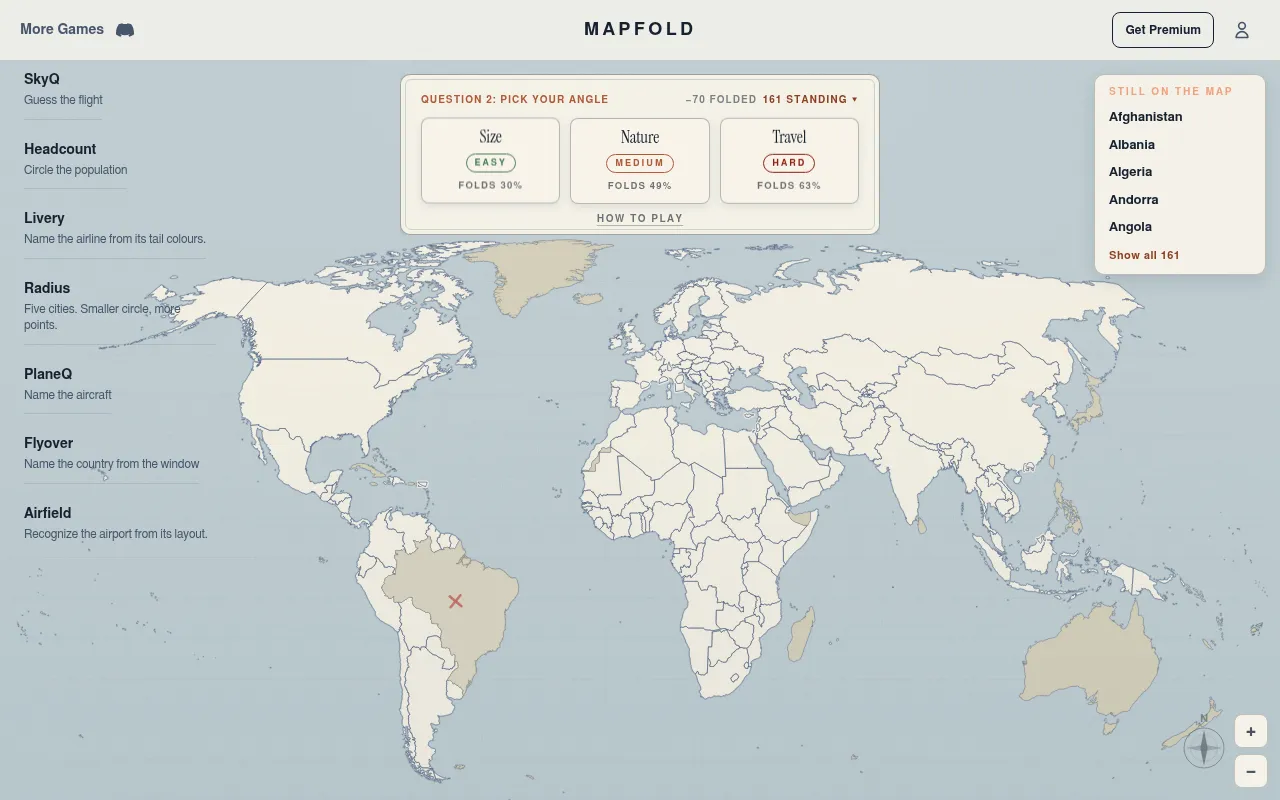This screenshot has height=800, width=1280.
Task: Expand the 161 Standing dropdown
Action: pos(810,99)
